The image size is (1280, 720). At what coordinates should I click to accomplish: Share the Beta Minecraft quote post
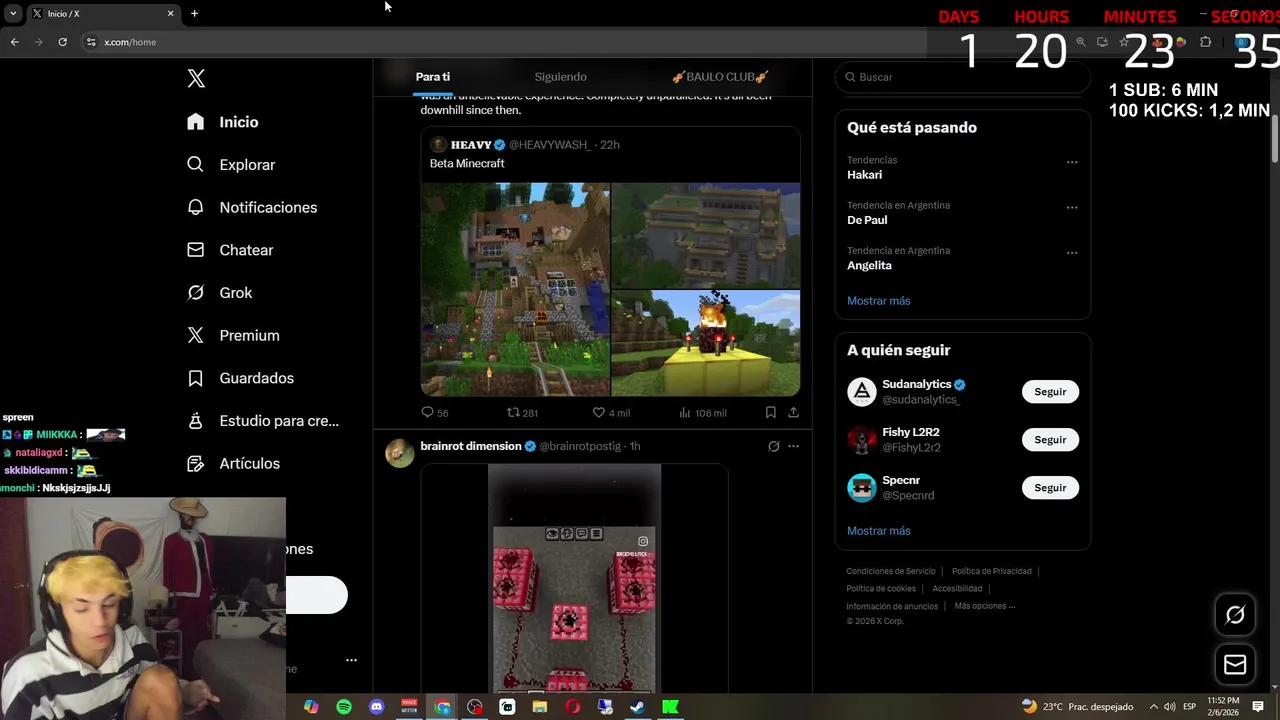(x=793, y=412)
